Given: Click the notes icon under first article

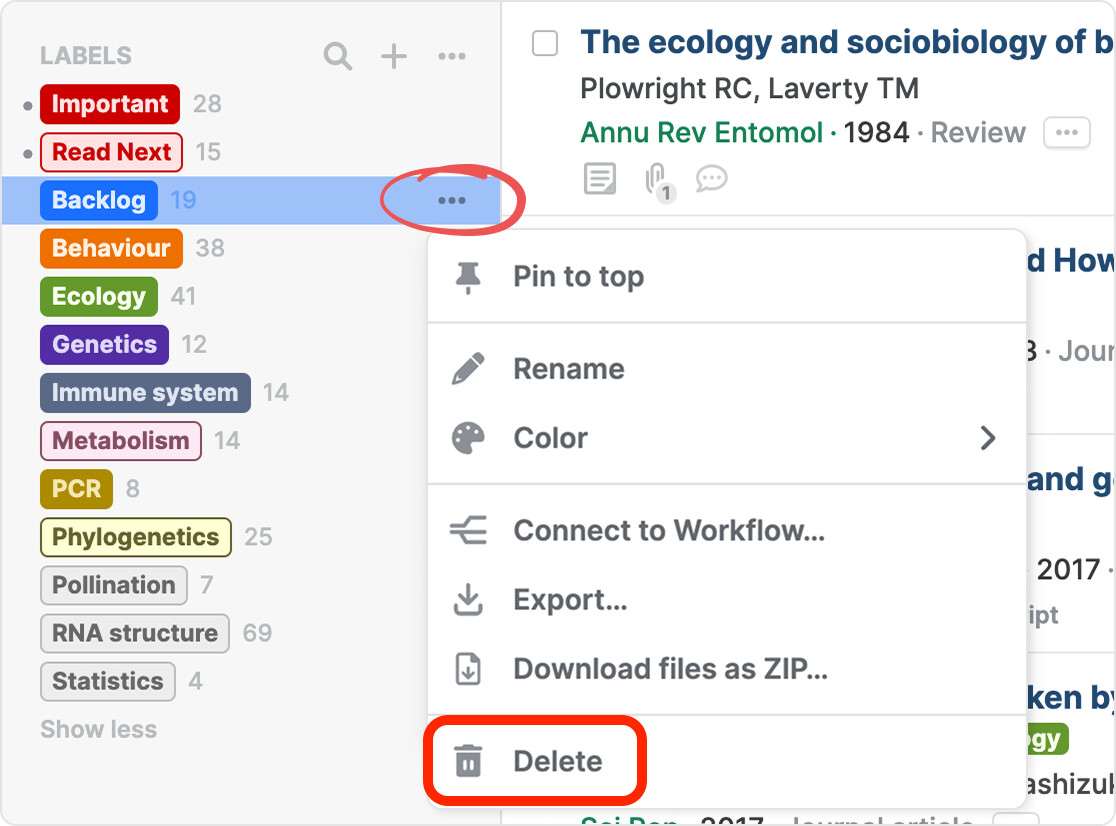Looking at the screenshot, I should pos(600,180).
